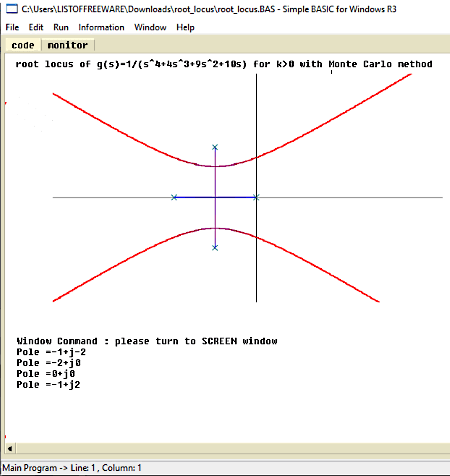
Task: Open the Help menu
Action: [185, 27]
